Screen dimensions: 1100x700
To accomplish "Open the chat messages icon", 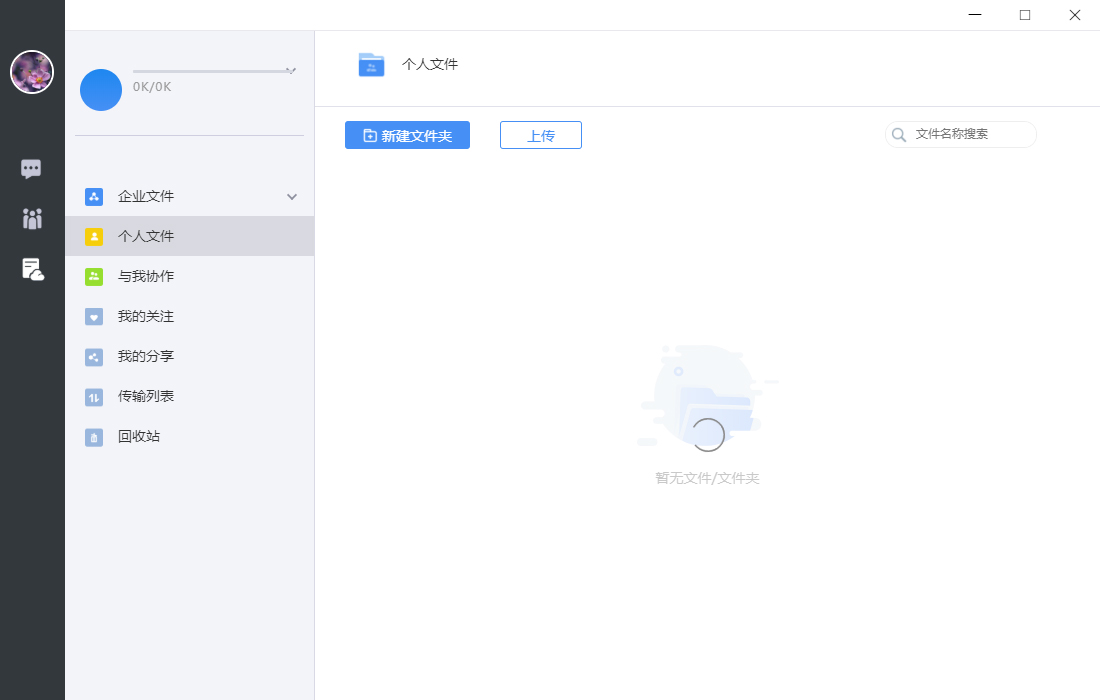I will point(31,168).
